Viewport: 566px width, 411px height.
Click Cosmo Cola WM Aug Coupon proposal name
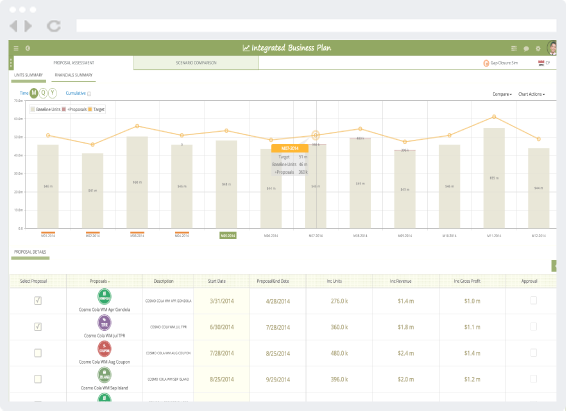(104, 362)
